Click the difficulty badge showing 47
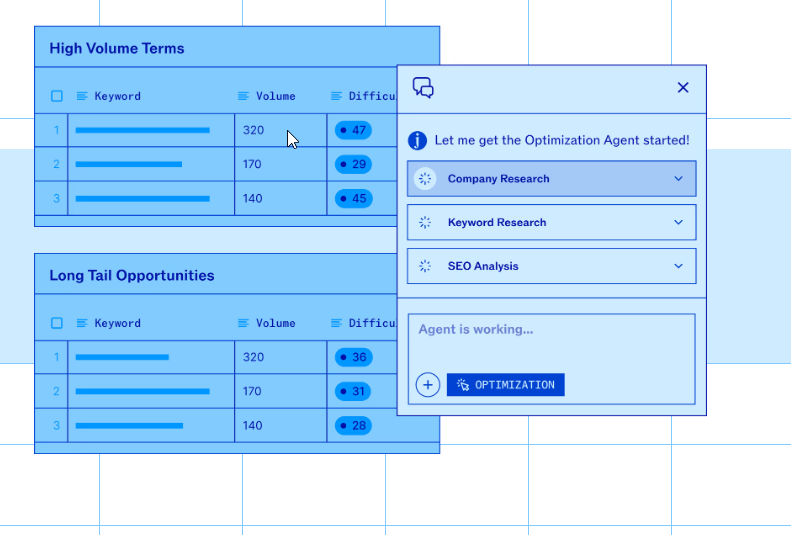The width and height of the screenshot is (791, 535). pos(353,130)
